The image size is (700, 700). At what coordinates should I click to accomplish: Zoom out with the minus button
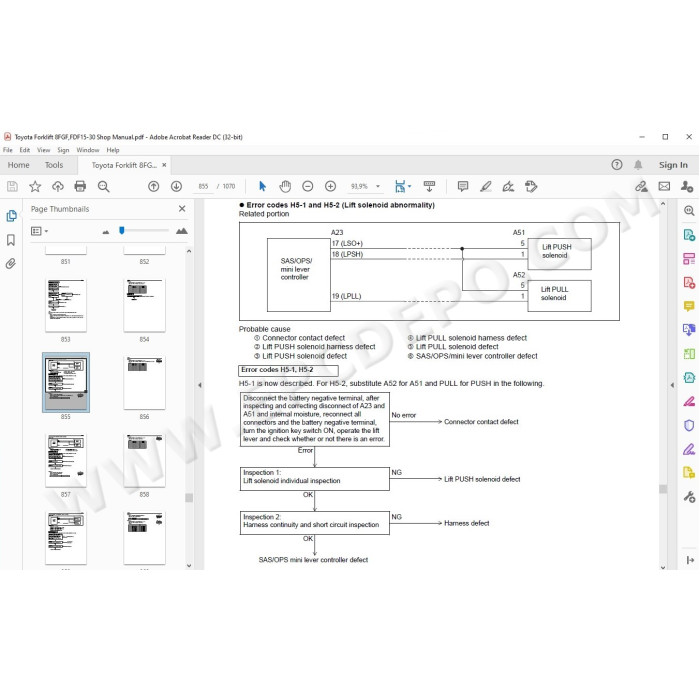point(308,186)
